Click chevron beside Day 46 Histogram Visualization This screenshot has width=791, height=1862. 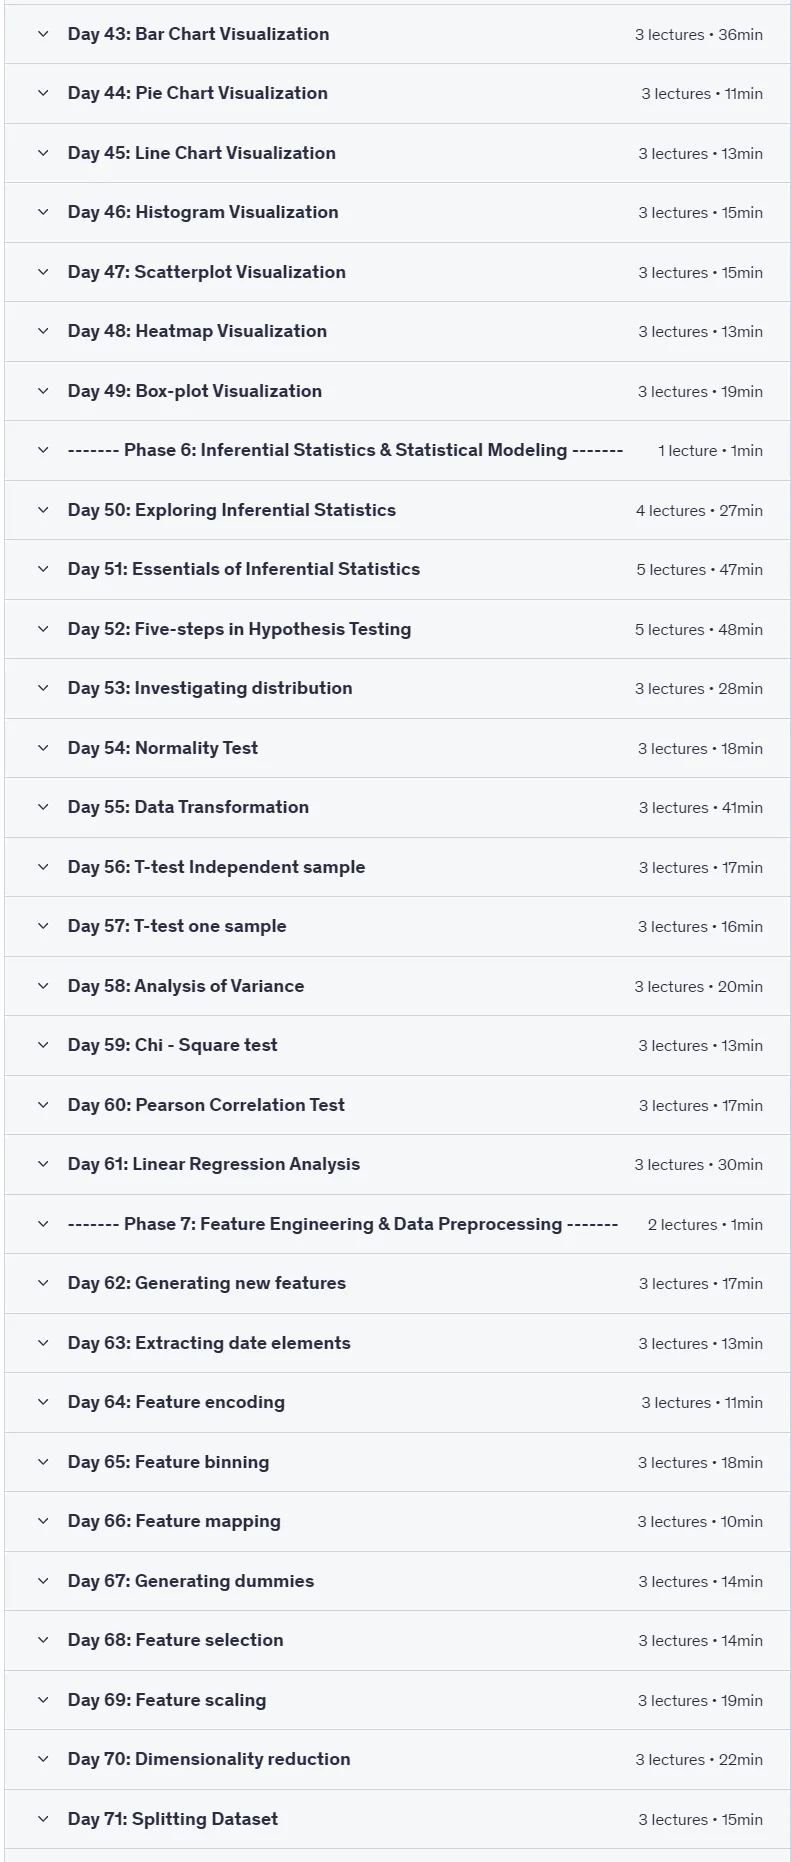click(43, 212)
